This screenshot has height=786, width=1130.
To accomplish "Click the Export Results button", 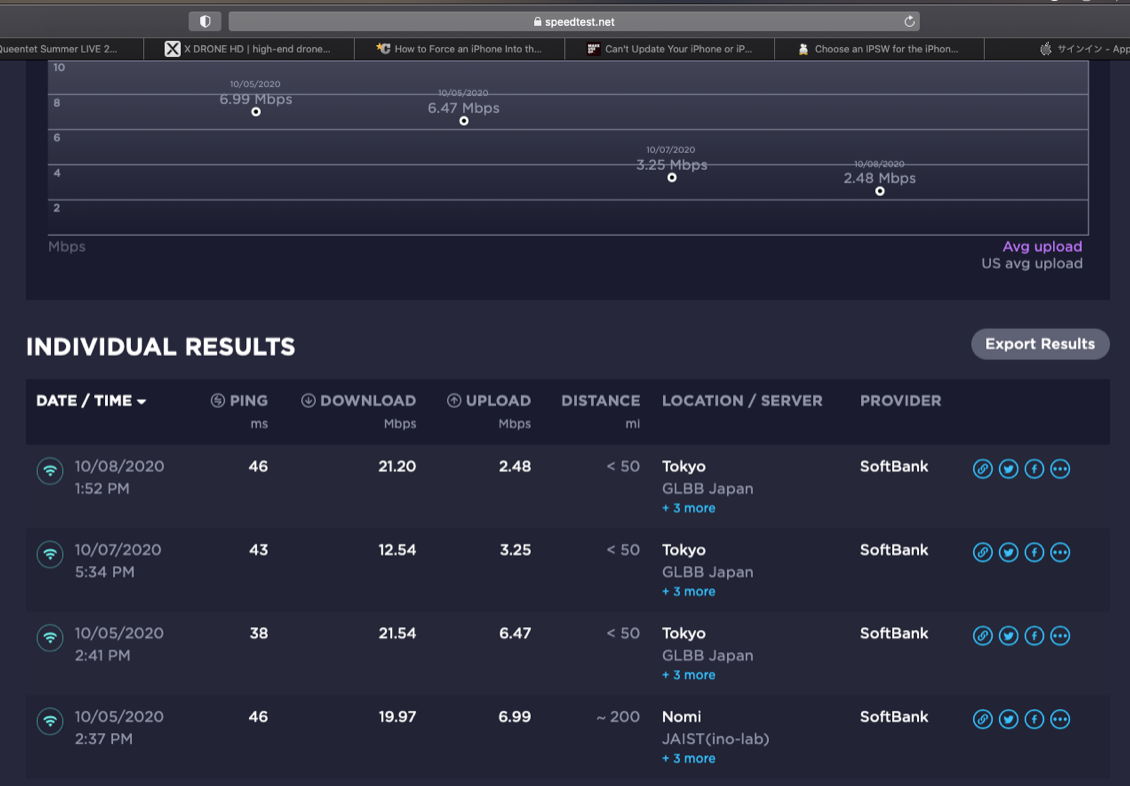I will pos(1040,344).
